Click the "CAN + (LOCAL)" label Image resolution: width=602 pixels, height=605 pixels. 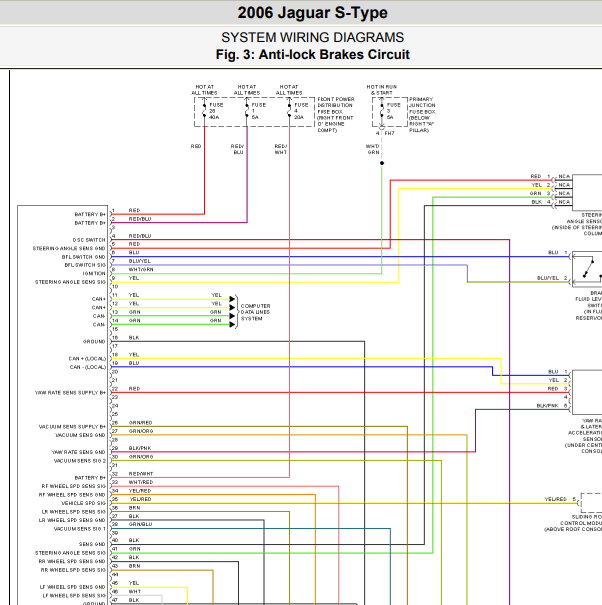tap(87, 359)
